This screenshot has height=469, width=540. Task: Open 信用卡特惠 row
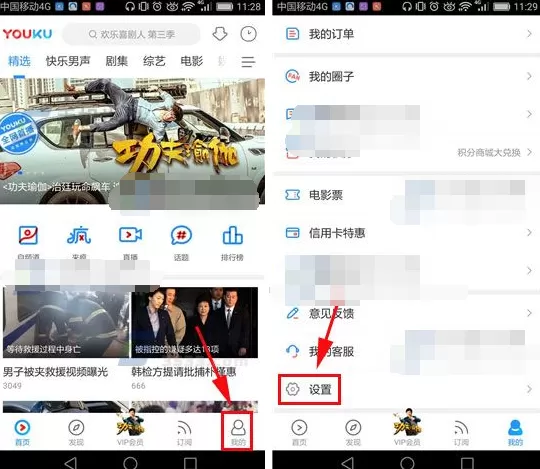pyautogui.click(x=406, y=233)
